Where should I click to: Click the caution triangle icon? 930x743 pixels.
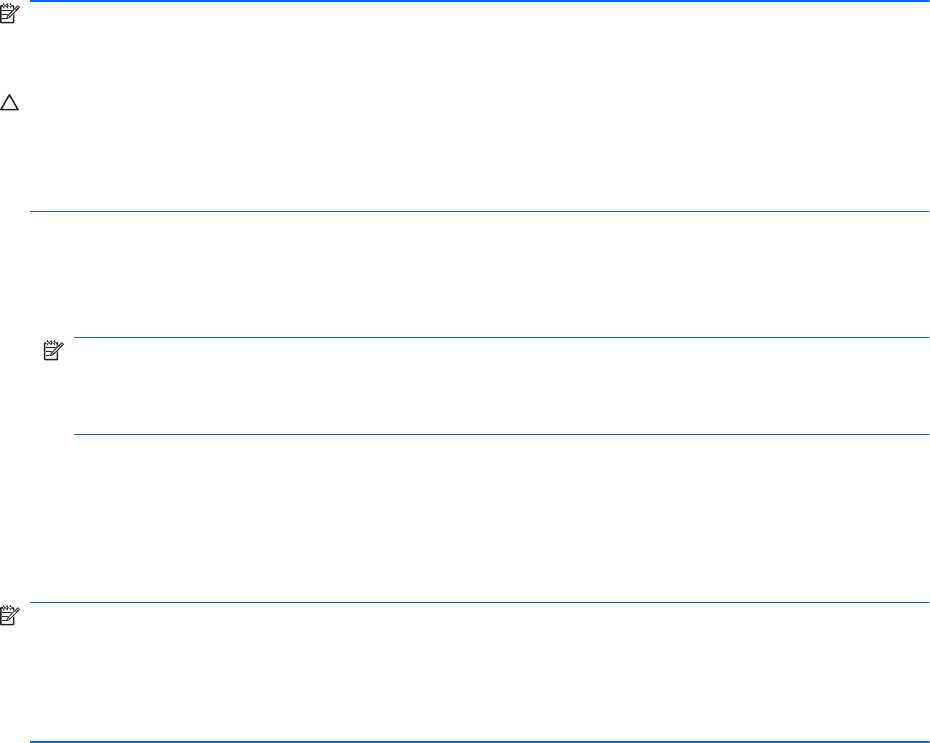click(9, 103)
